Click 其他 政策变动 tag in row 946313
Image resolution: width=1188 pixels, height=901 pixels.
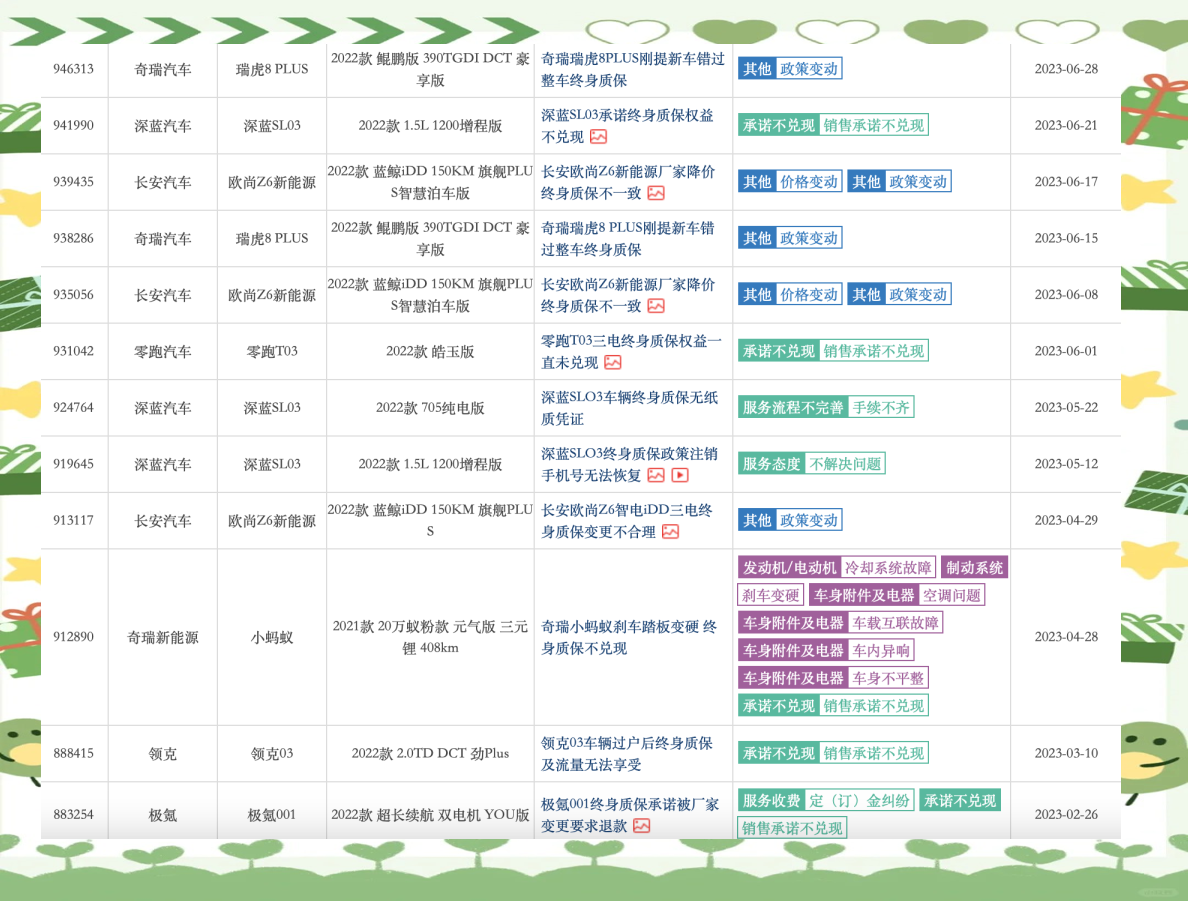coord(790,69)
